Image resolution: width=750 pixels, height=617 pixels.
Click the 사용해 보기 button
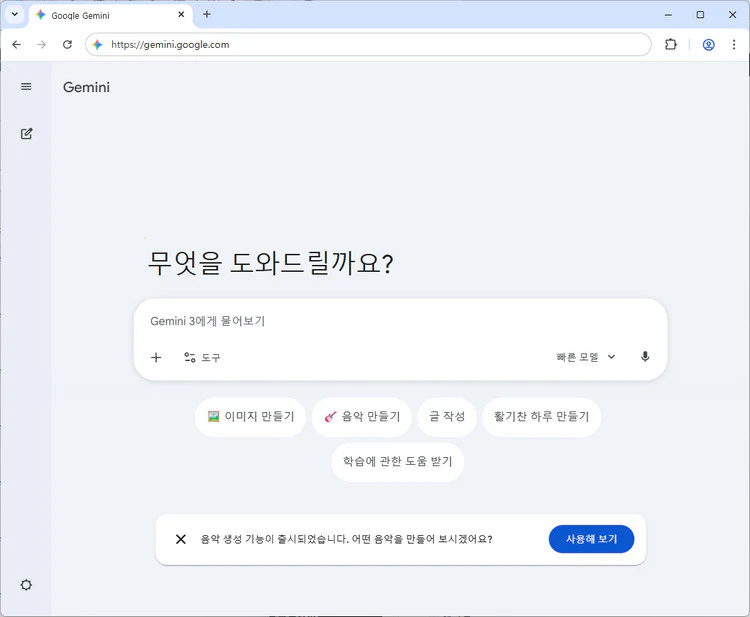point(591,539)
